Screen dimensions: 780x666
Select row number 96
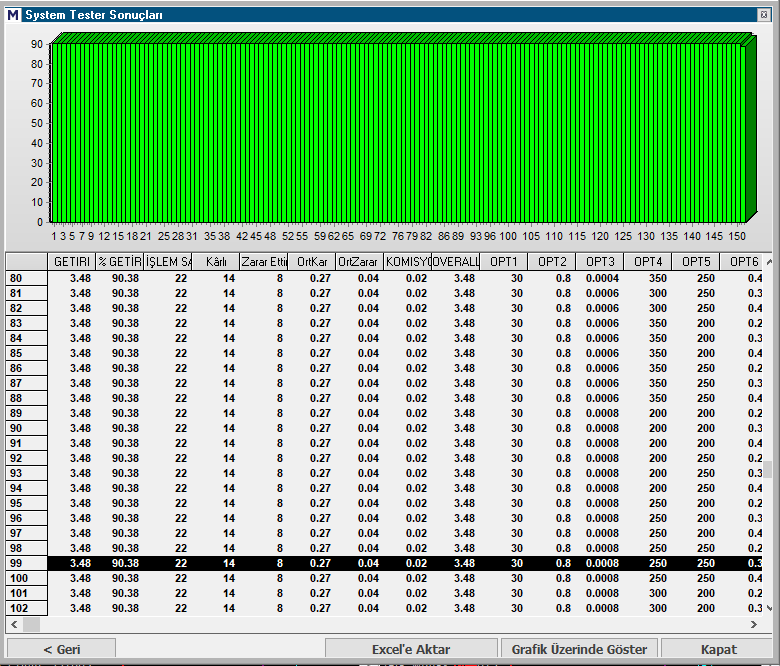point(26,518)
